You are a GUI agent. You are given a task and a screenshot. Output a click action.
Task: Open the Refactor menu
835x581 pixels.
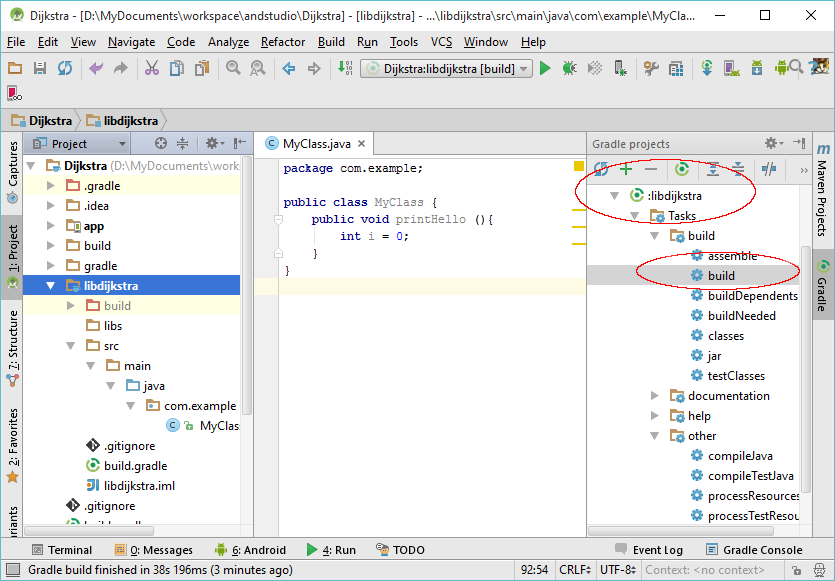(x=283, y=42)
